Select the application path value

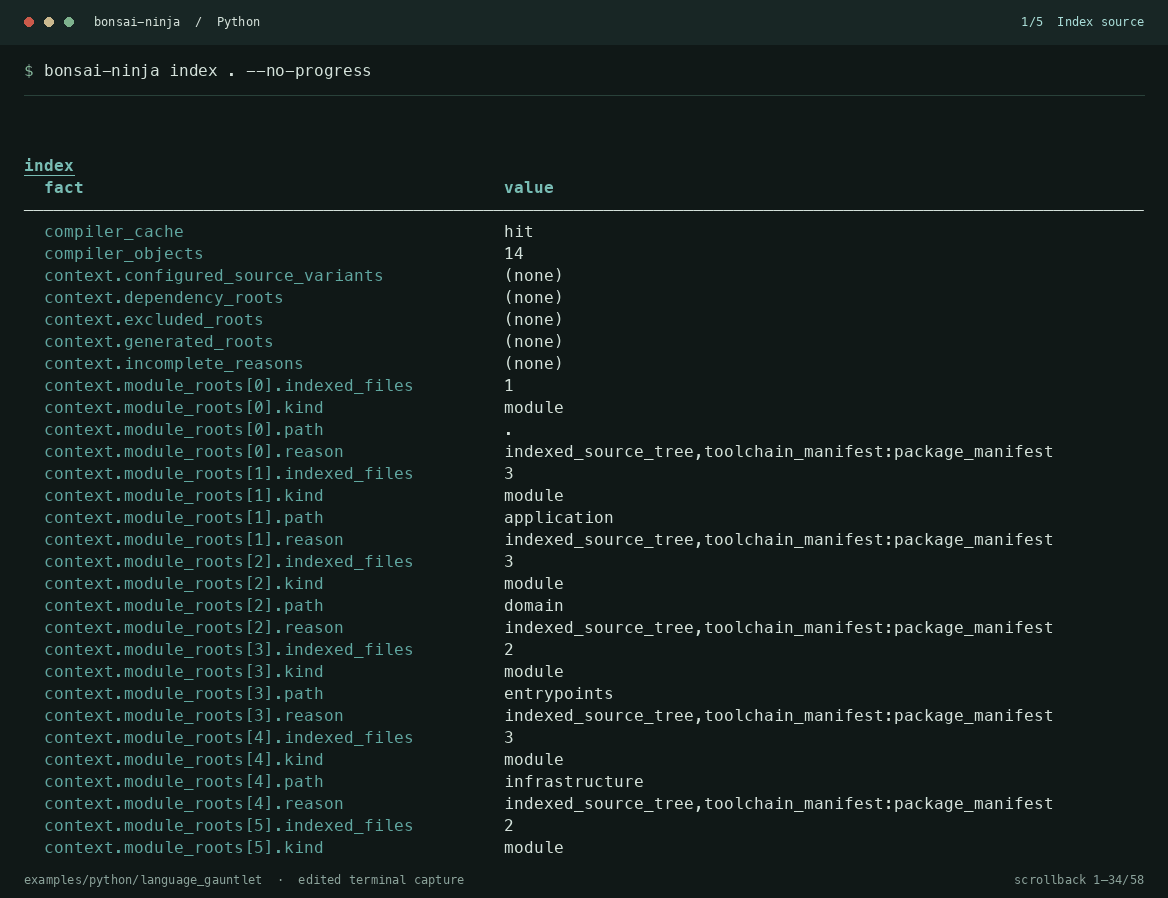[x=559, y=518]
